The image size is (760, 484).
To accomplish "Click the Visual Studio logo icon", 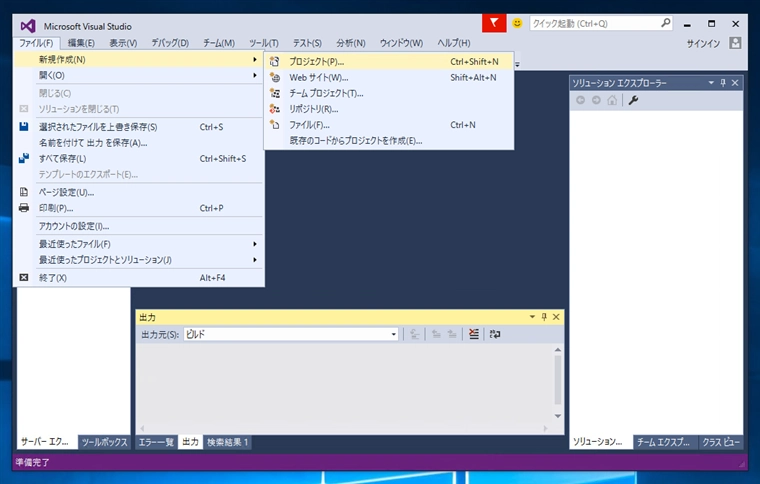I will pos(28,26).
